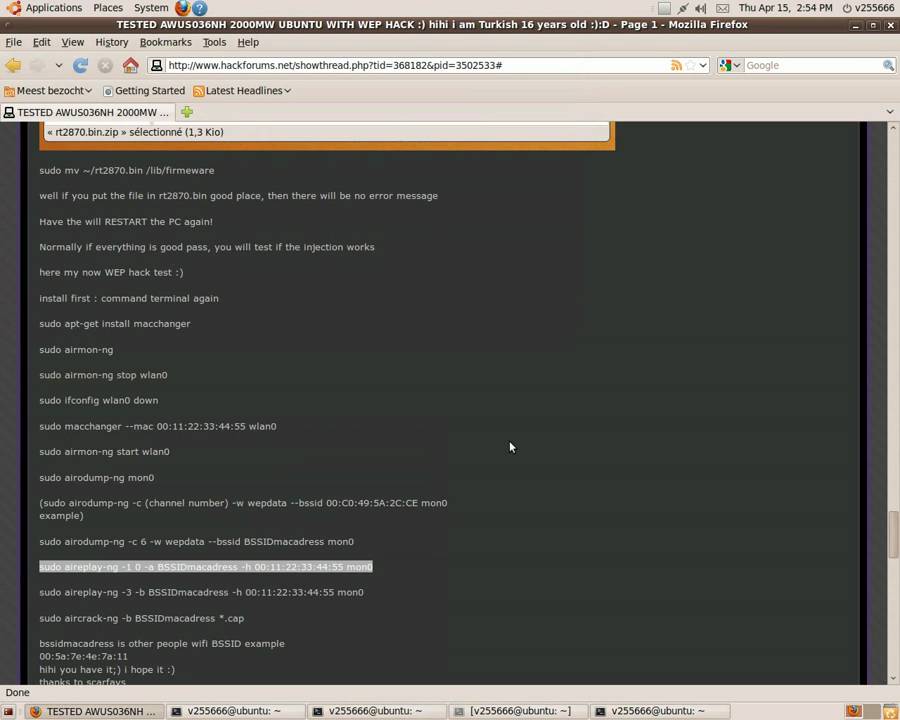
Task: Open the Bookmarks menu
Action: click(165, 42)
